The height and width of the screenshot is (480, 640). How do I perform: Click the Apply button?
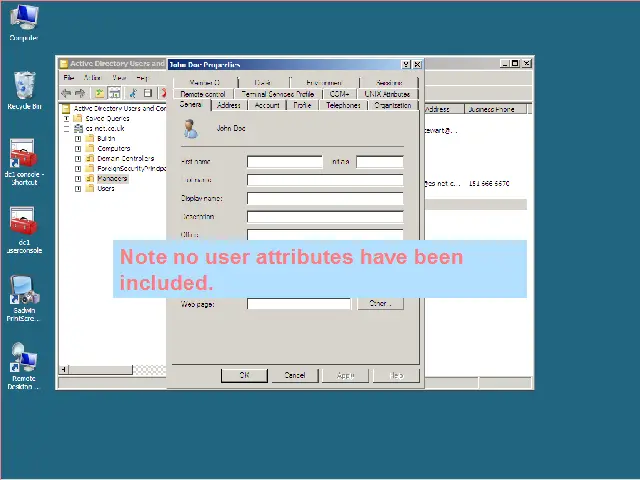tap(345, 375)
